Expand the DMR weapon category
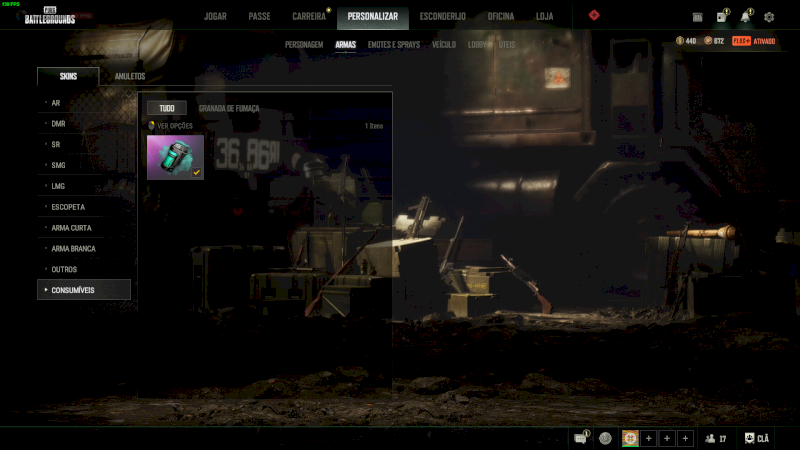Screen dimensions: 800x450 coord(84,123)
